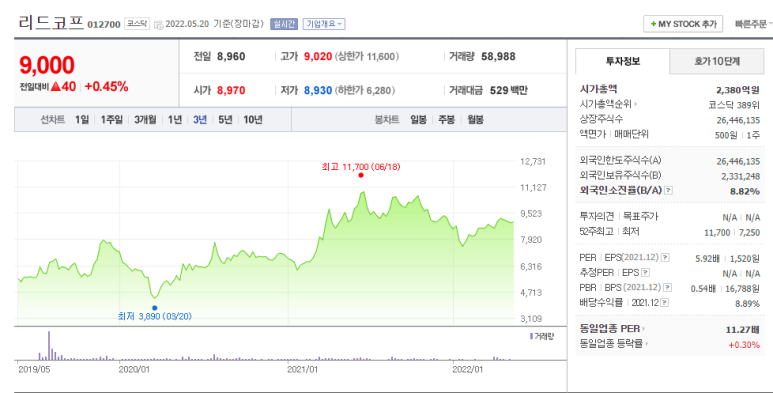This screenshot has height=393, width=773.
Task: Click the 거래대금 value 529 백만
Action: click(x=509, y=90)
